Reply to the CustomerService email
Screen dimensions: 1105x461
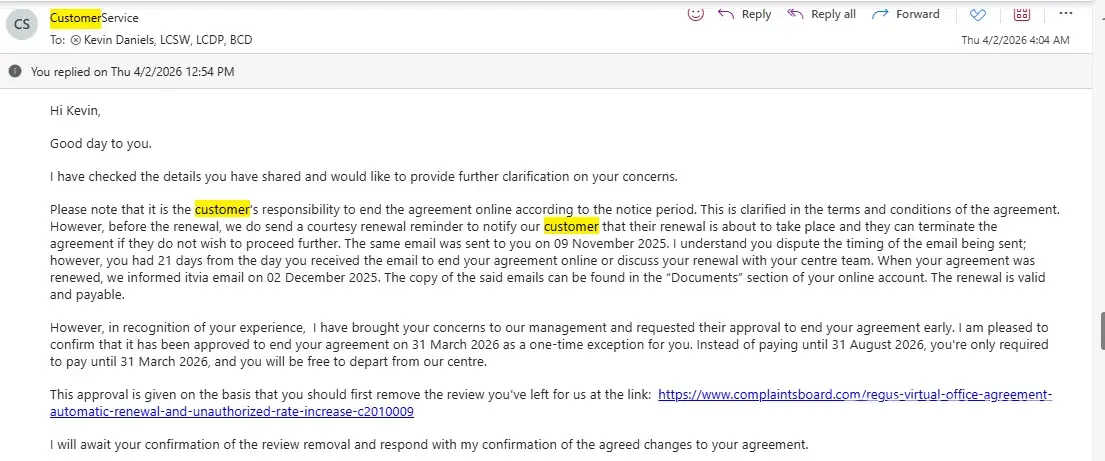tap(745, 14)
